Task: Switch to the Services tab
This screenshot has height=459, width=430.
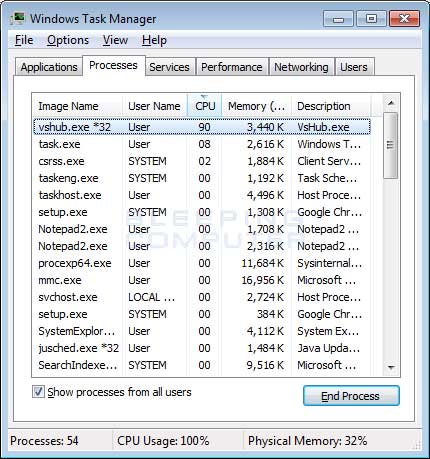Action: click(169, 67)
